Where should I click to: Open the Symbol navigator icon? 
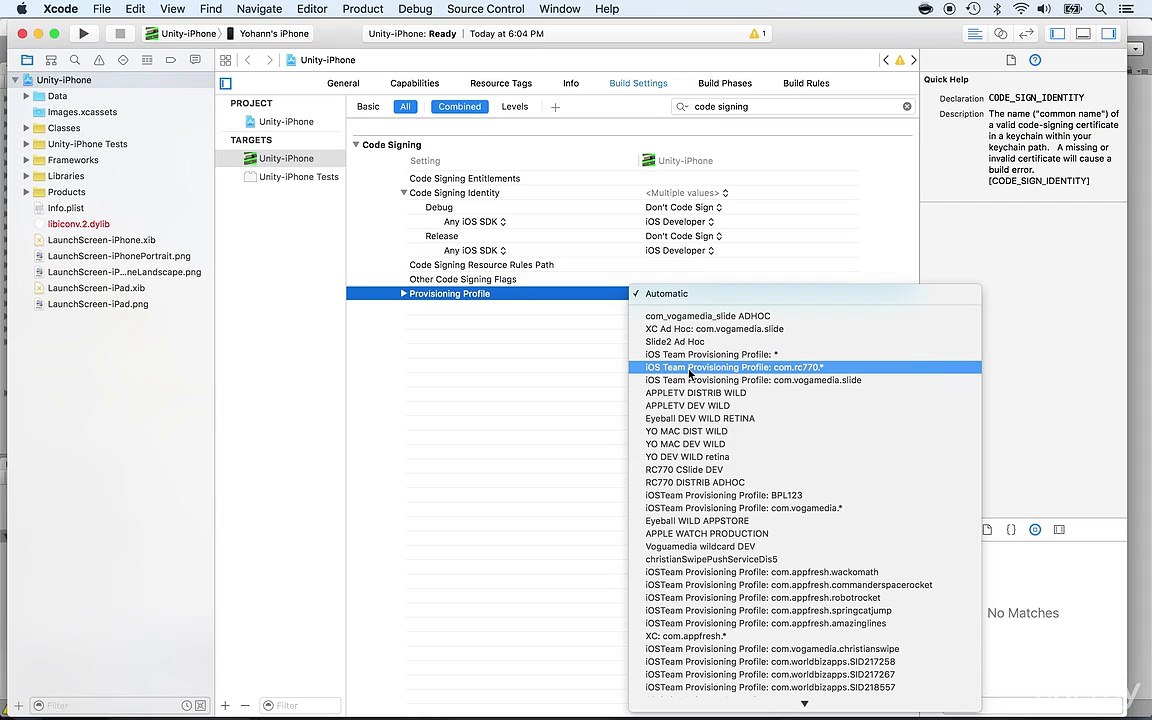[51, 60]
